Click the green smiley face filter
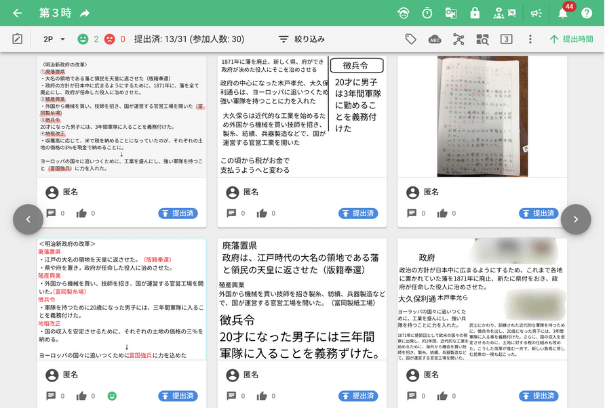This screenshot has width=605, height=420. [84, 39]
